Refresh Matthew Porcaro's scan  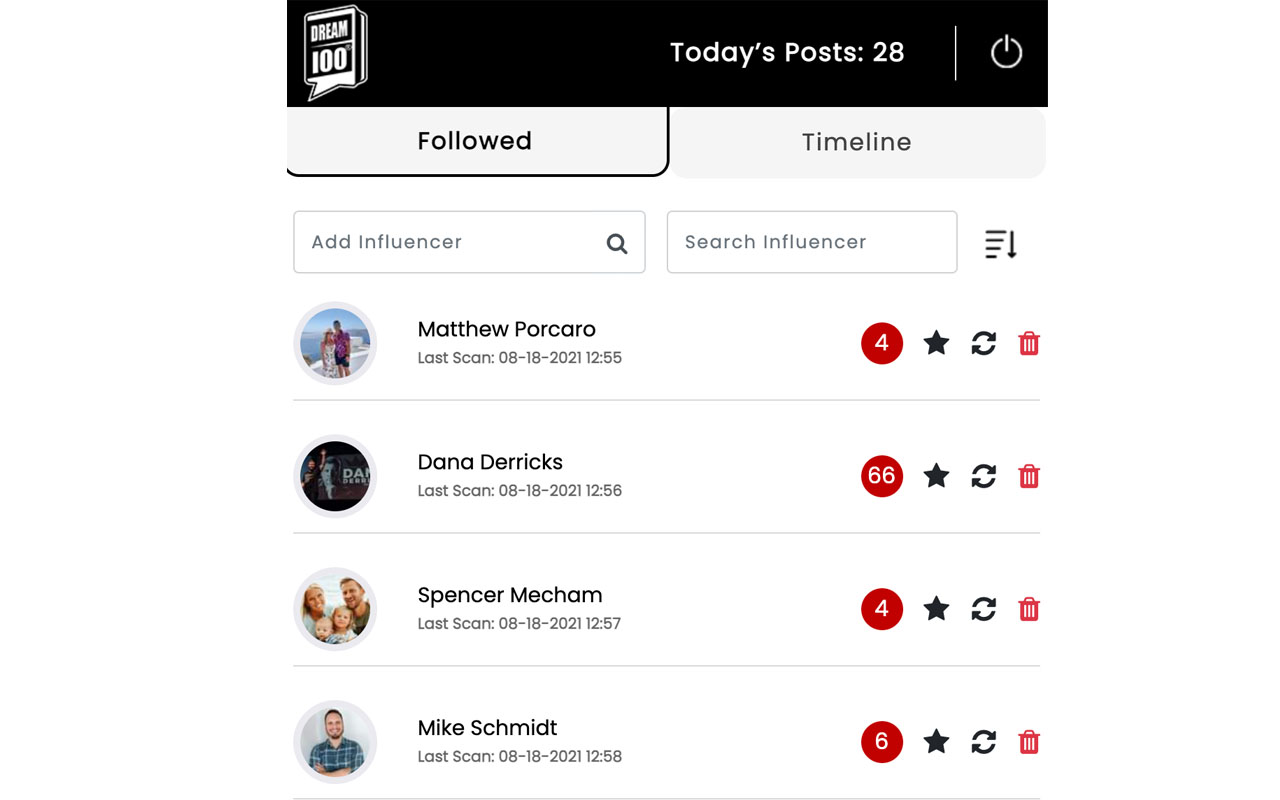click(x=983, y=344)
